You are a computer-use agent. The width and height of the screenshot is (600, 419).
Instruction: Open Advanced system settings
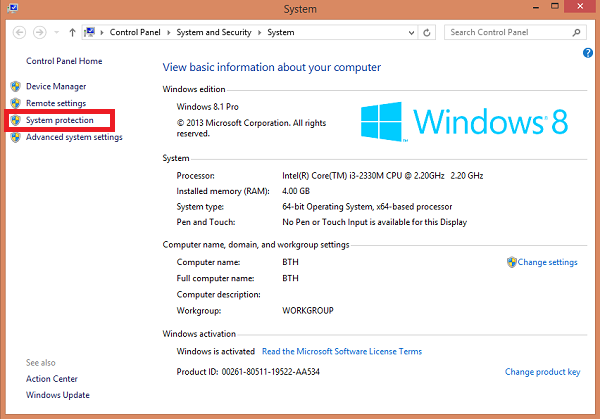pos(74,137)
